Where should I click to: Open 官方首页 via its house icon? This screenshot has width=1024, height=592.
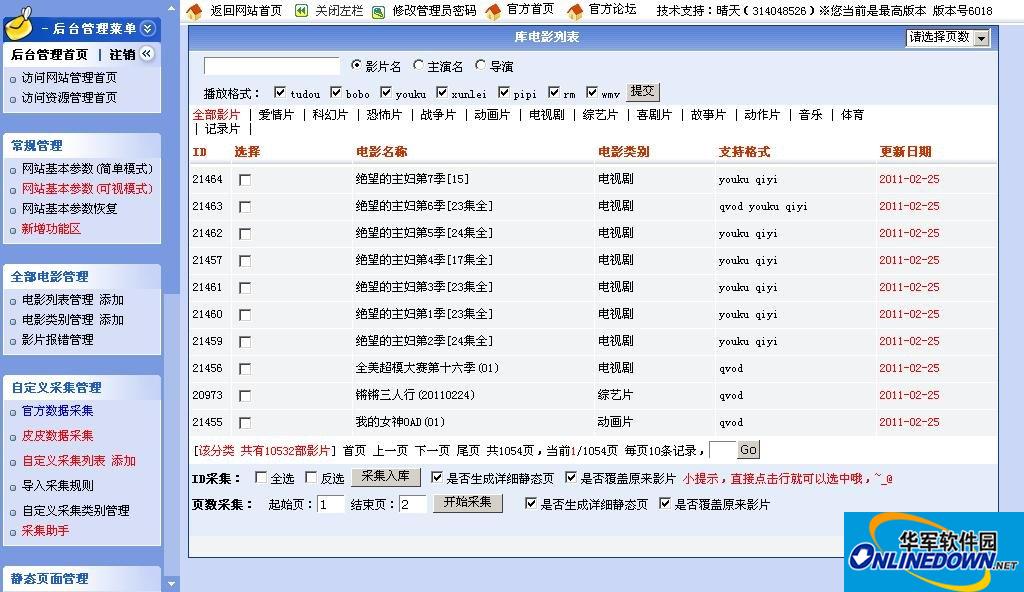(490, 12)
